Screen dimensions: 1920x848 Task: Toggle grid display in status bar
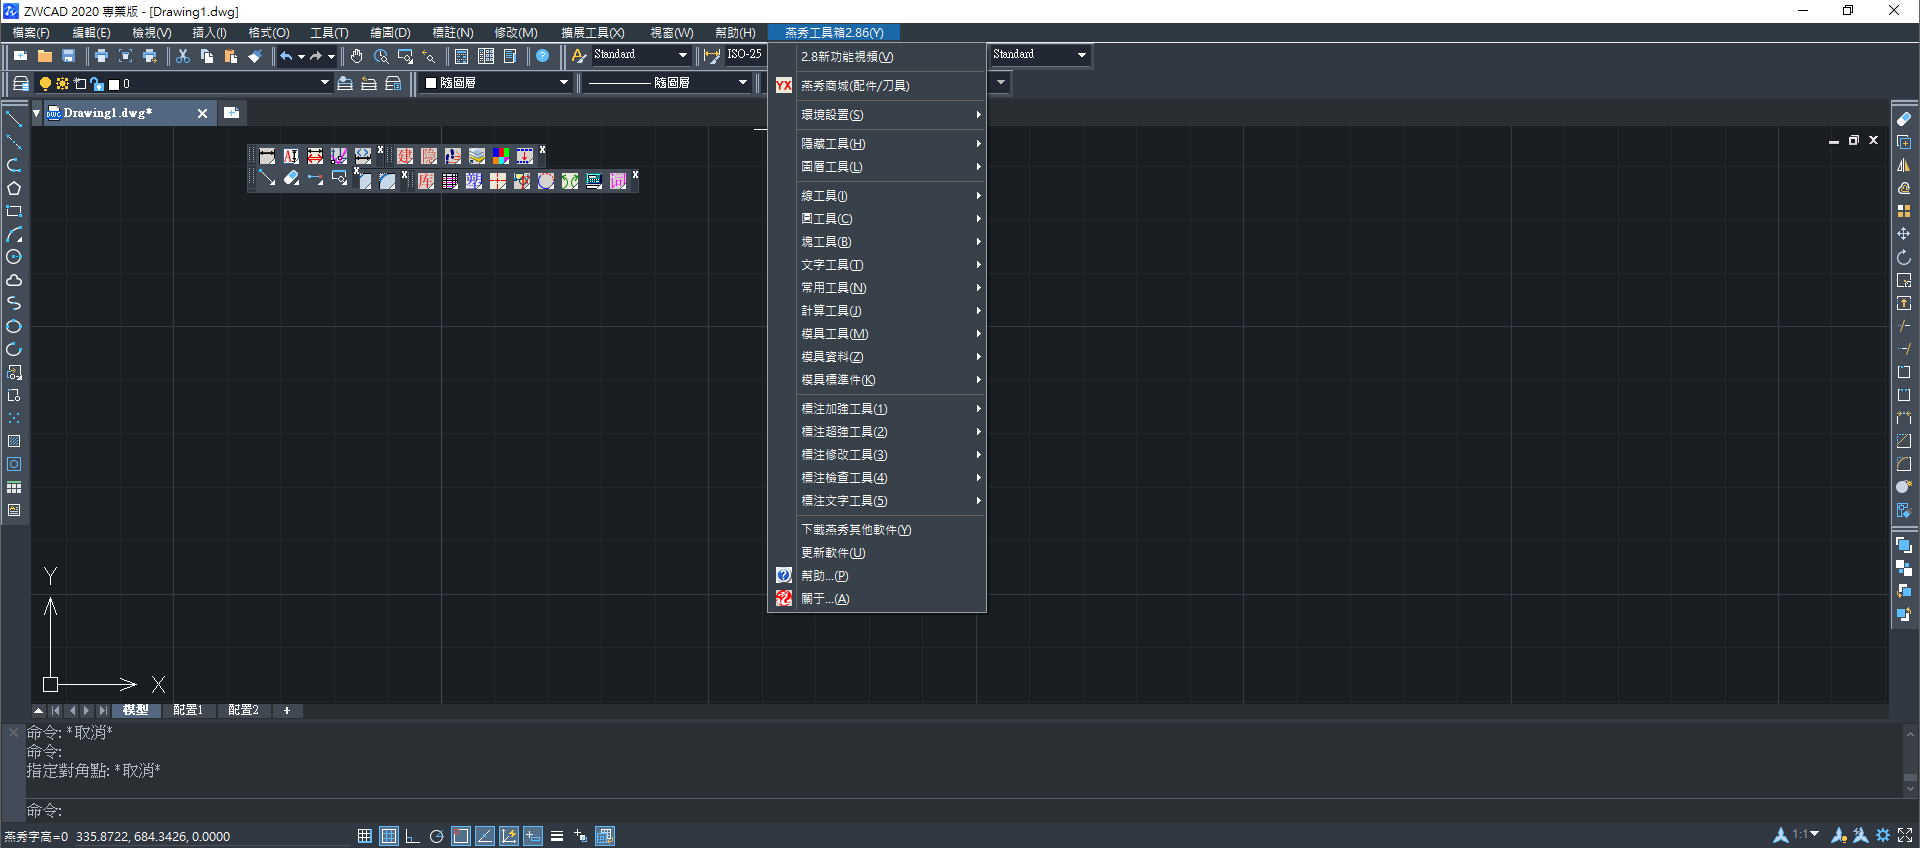pos(389,836)
